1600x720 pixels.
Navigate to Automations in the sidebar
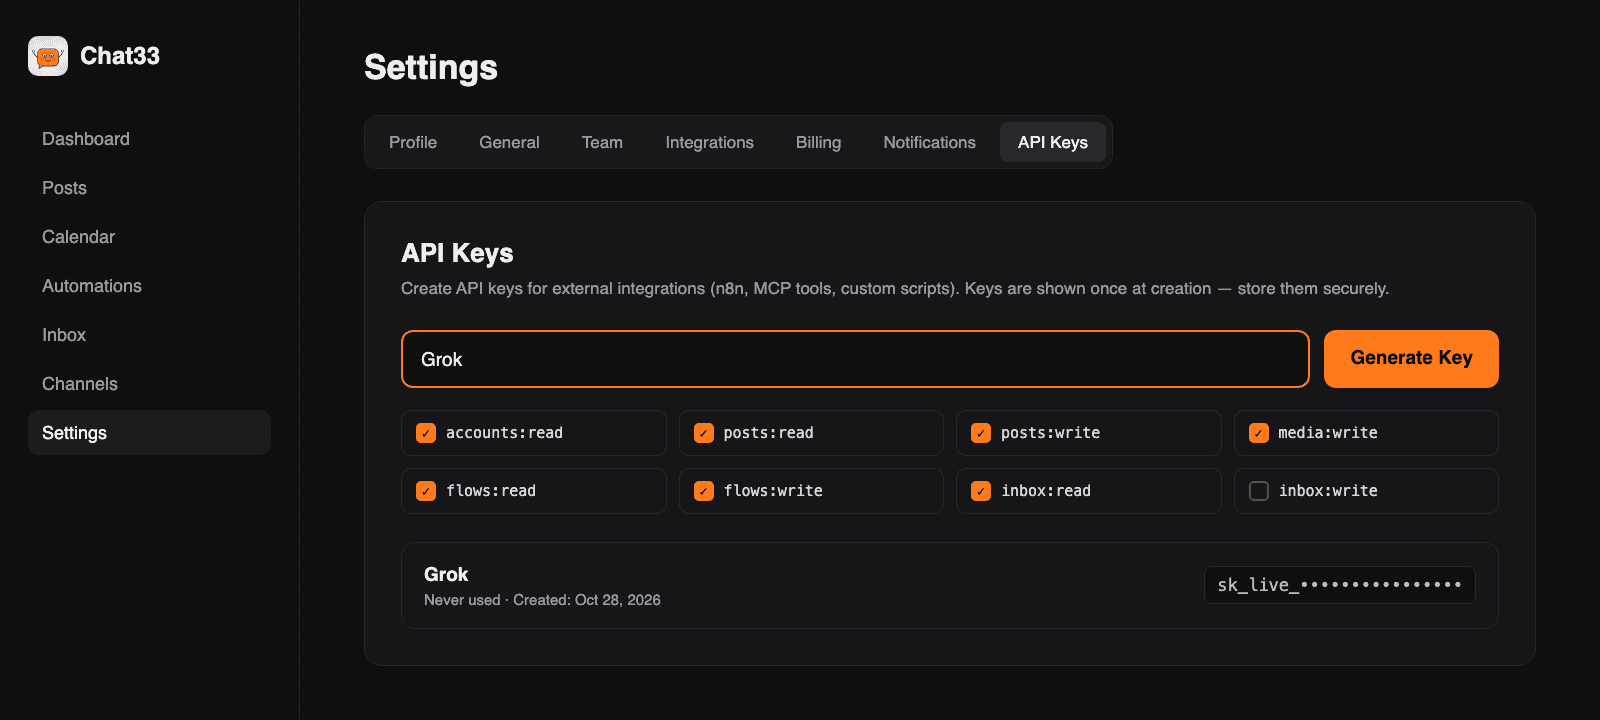coord(150,286)
